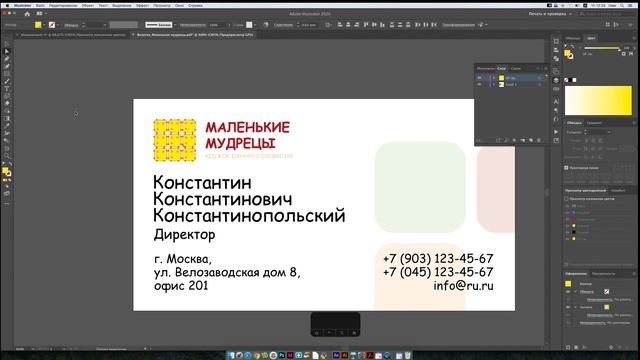Hide the Слой 1 layer

coord(480,84)
